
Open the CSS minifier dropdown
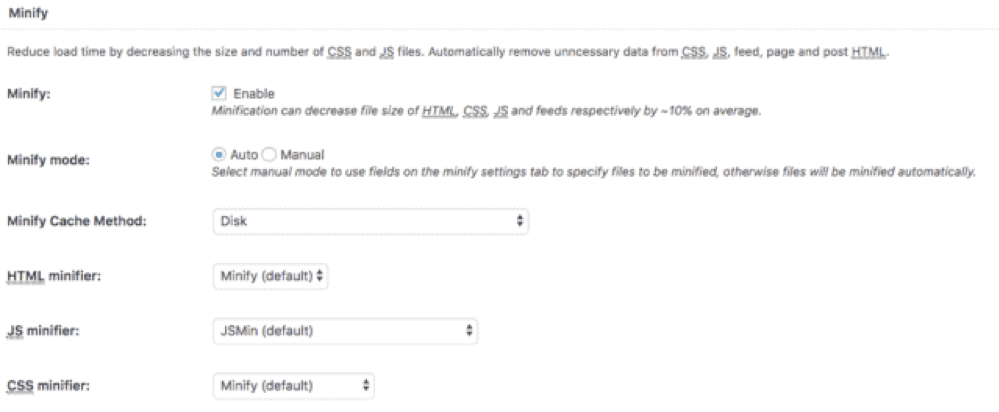click(x=294, y=384)
